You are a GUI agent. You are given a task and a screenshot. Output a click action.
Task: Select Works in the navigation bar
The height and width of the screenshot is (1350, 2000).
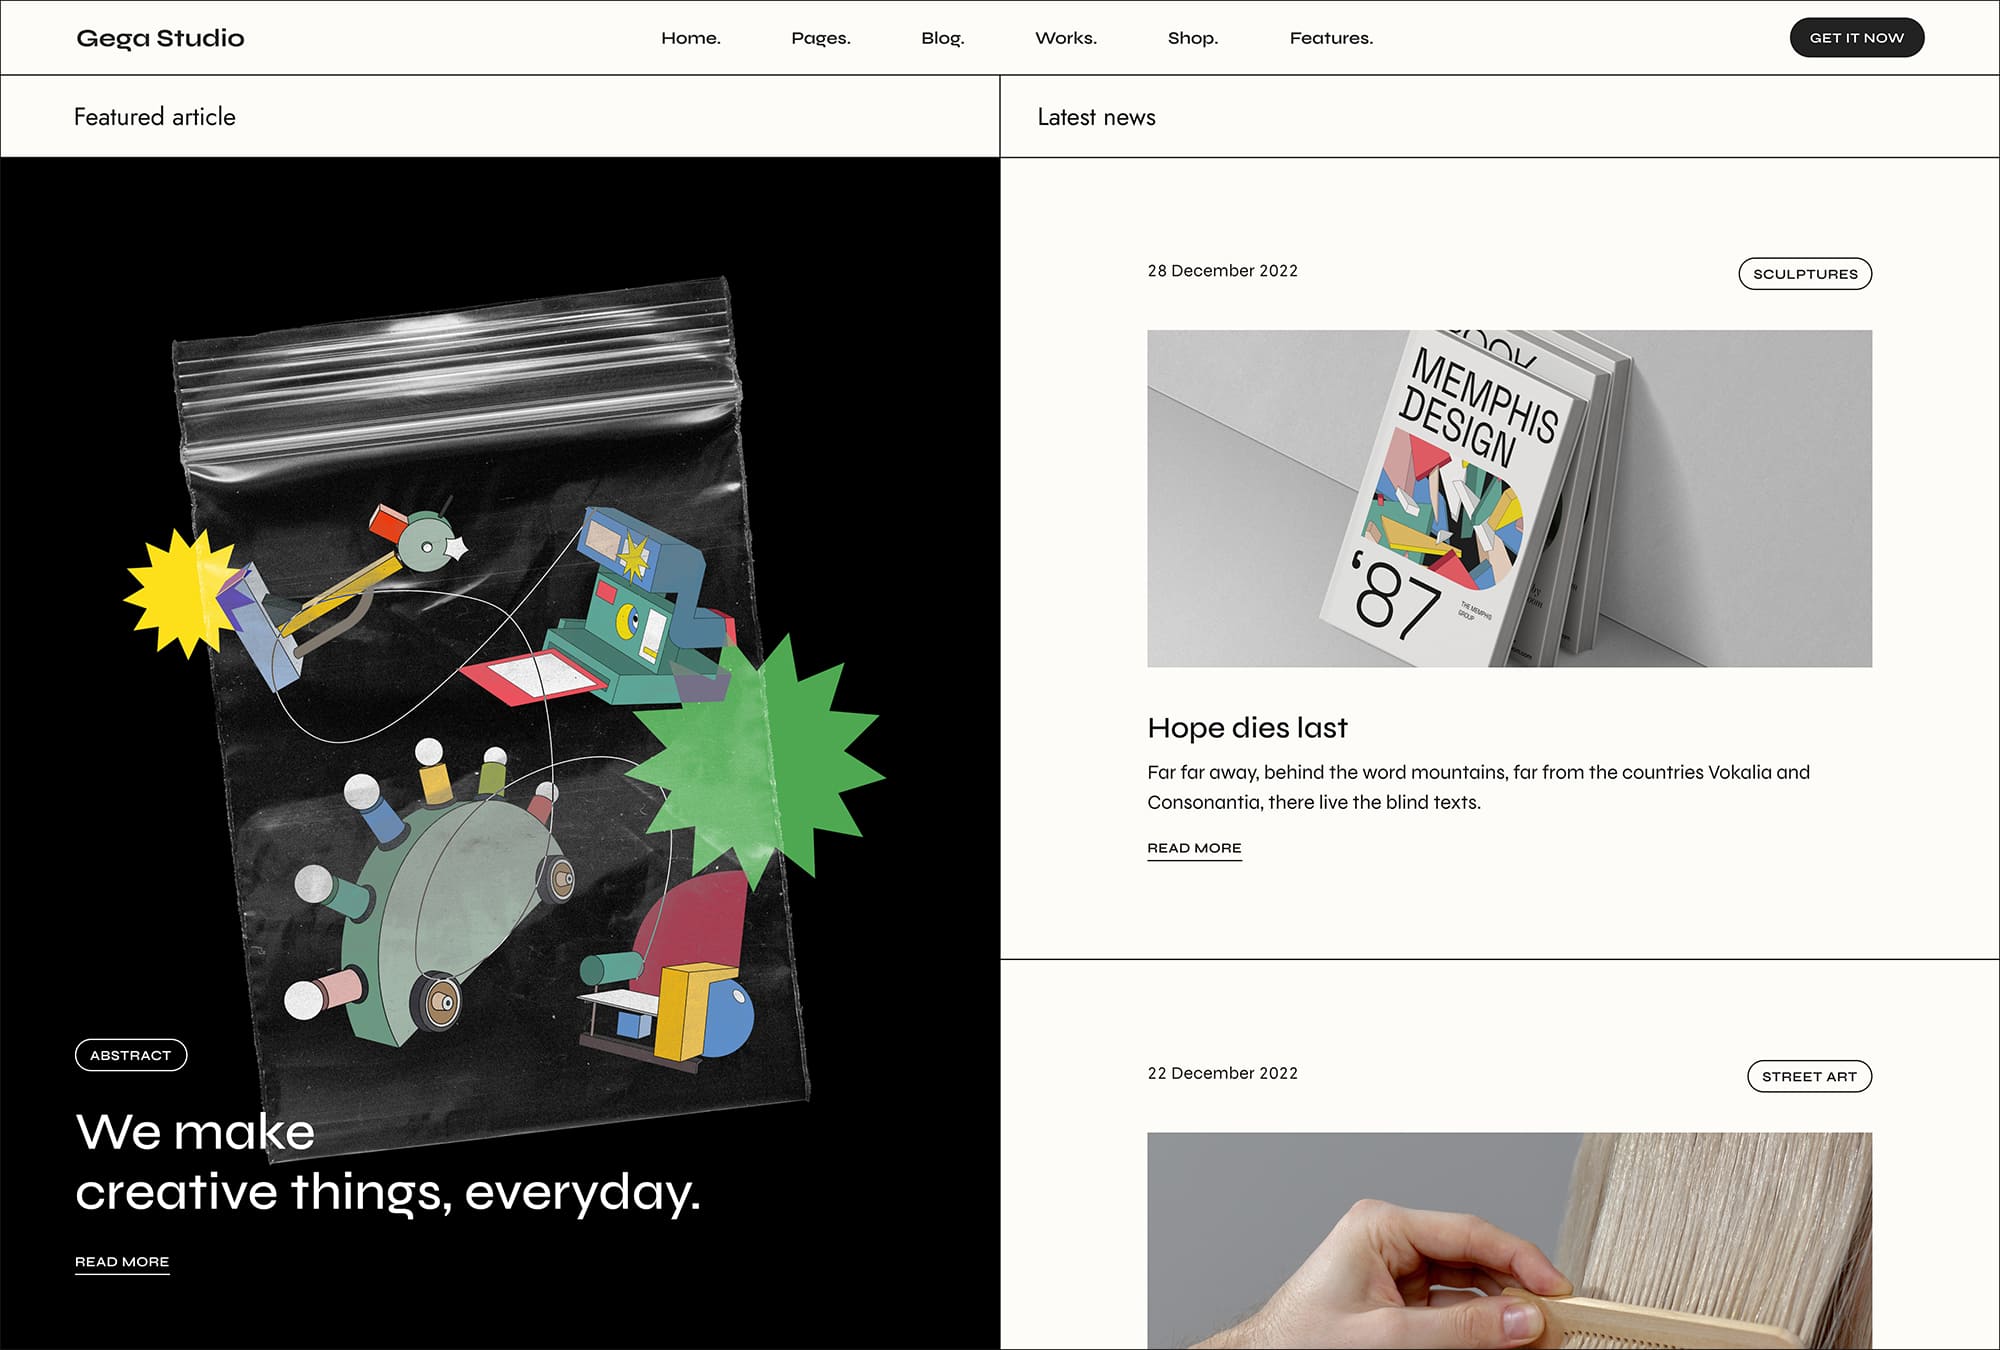click(x=1066, y=38)
